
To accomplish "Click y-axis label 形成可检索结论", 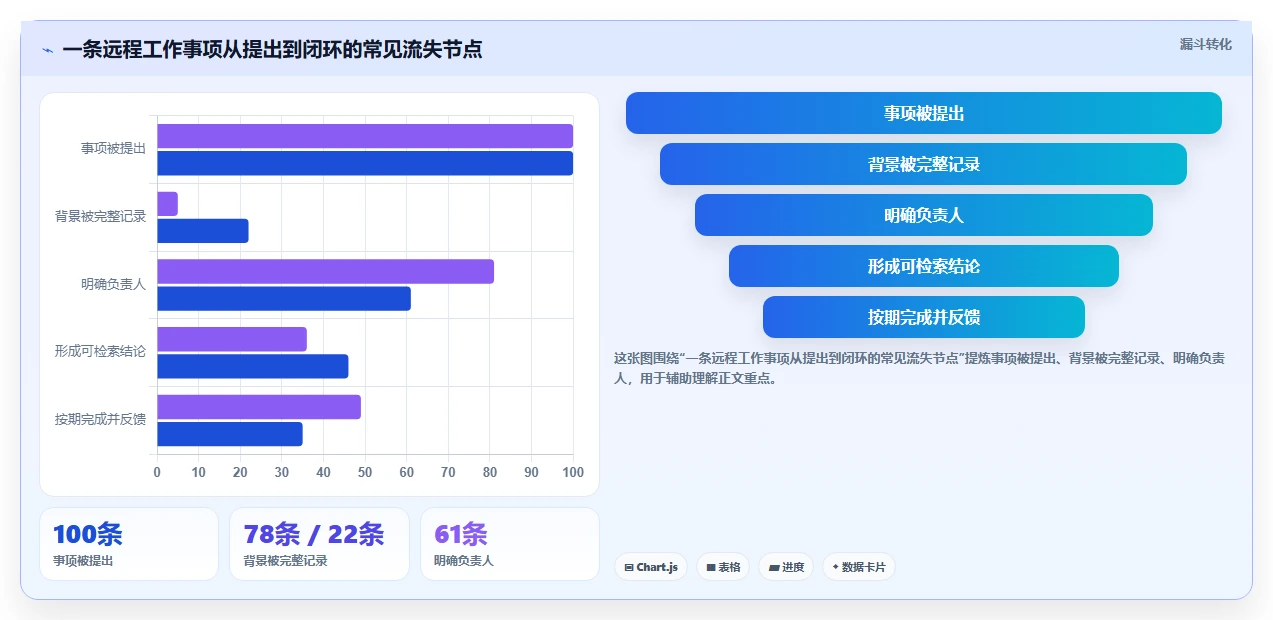I will (x=100, y=352).
